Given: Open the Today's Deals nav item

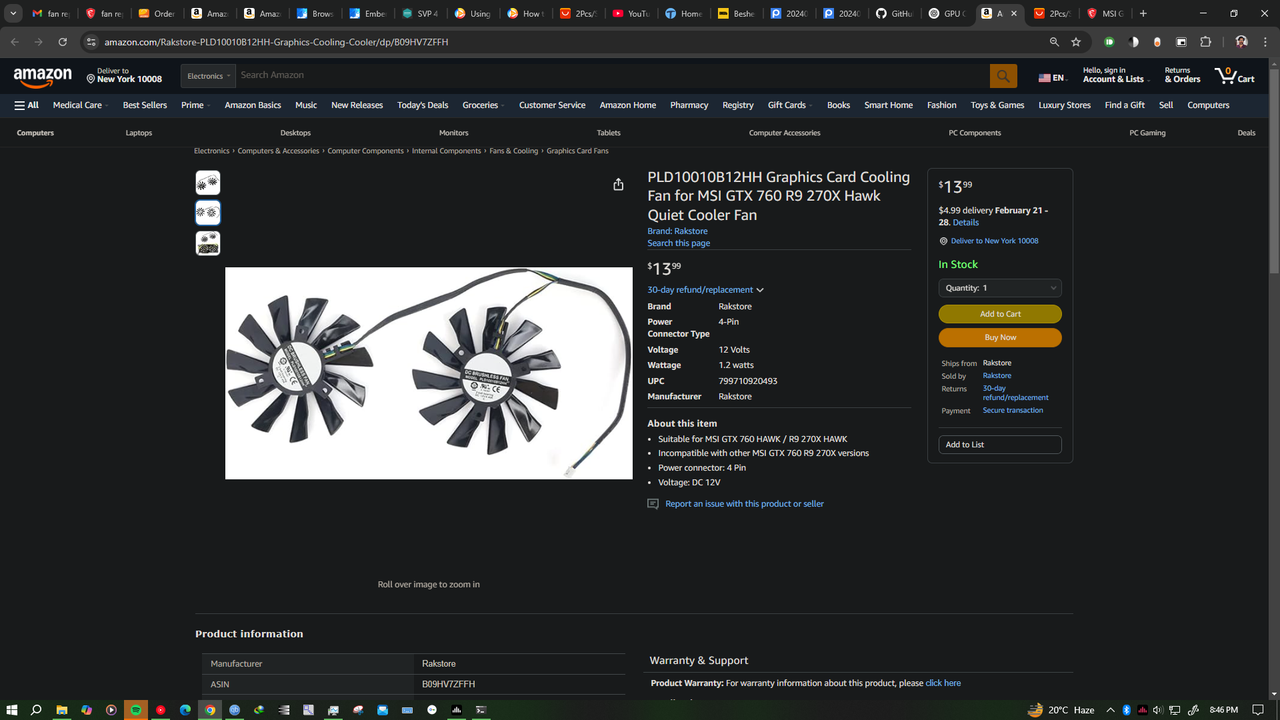Looking at the screenshot, I should (422, 105).
